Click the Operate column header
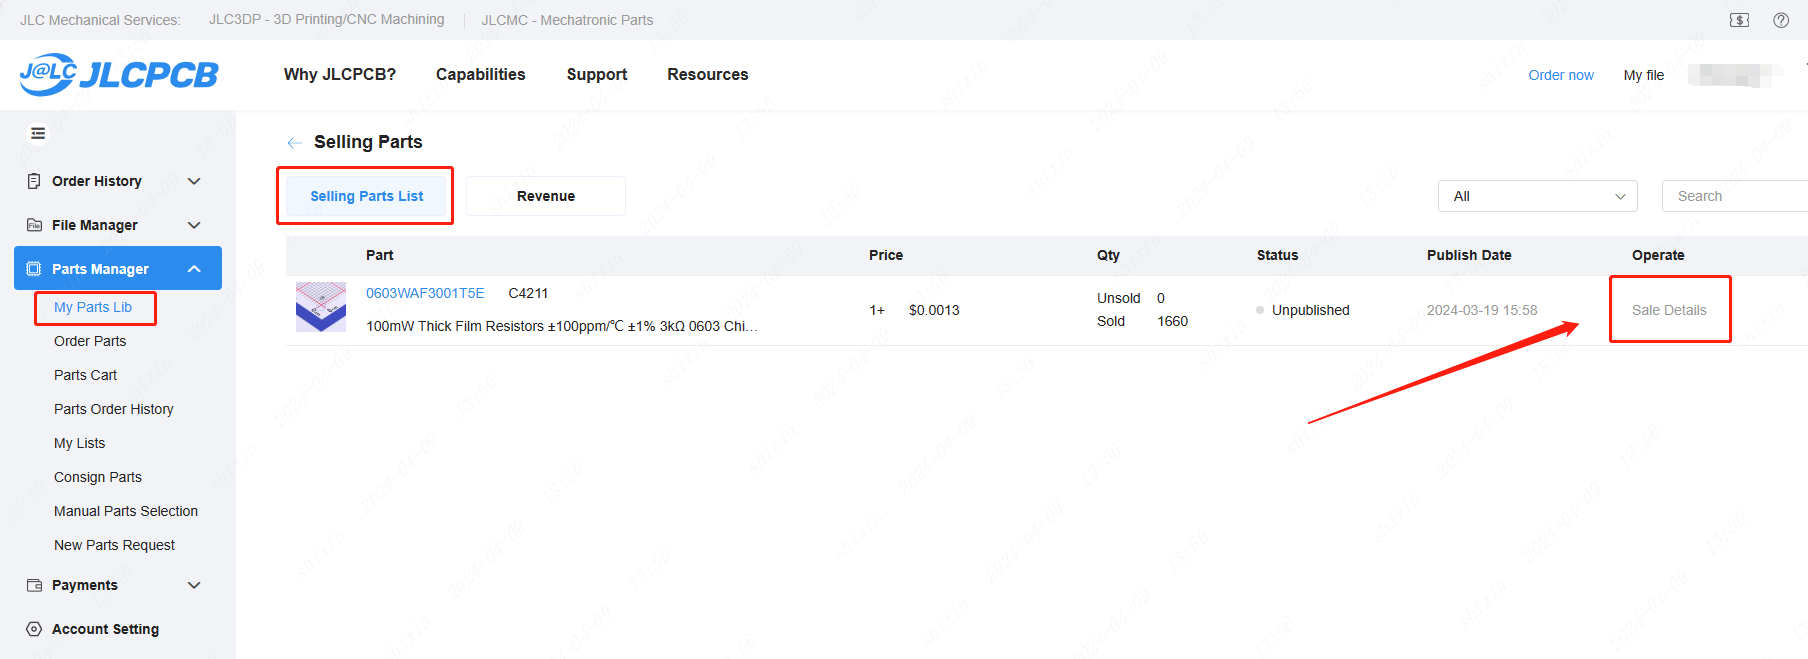The image size is (1808, 659). 1658,255
